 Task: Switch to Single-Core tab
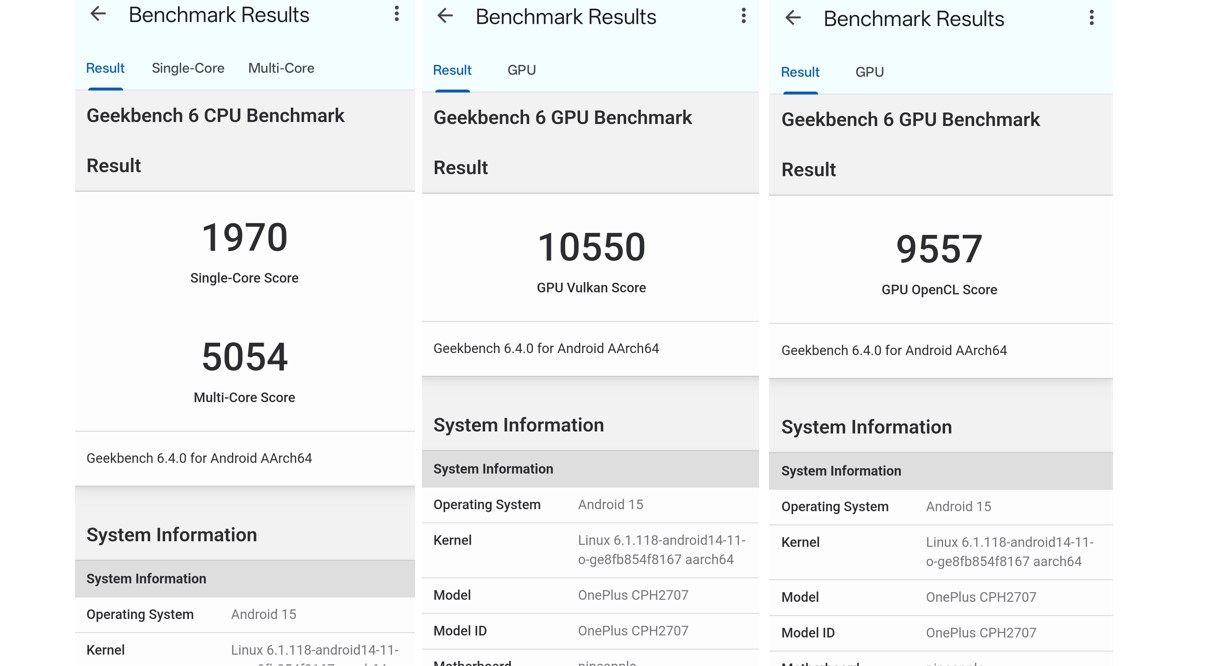[188, 68]
